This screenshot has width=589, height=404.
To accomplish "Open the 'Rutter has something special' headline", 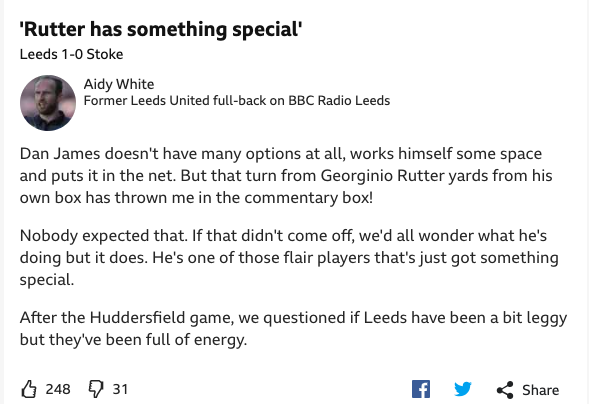I will (x=161, y=29).
